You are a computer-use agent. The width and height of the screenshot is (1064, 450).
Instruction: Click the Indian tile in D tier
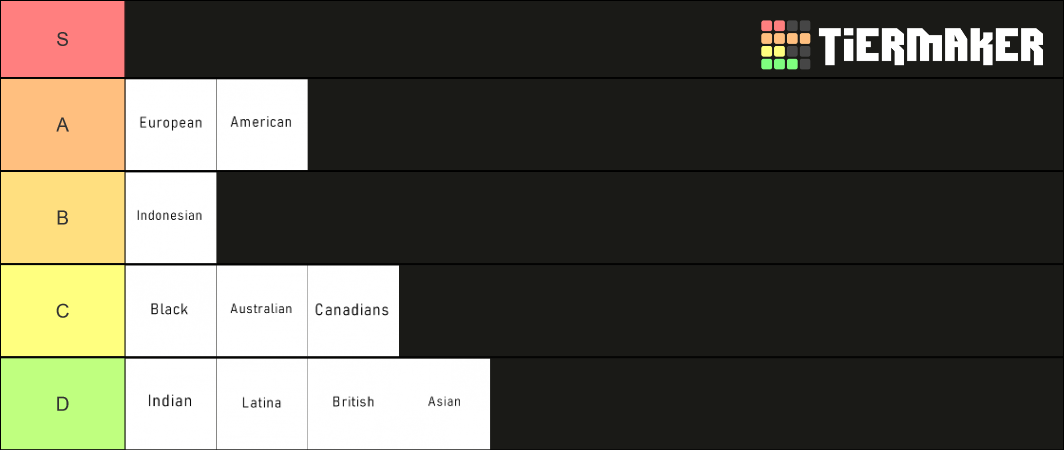pos(171,403)
